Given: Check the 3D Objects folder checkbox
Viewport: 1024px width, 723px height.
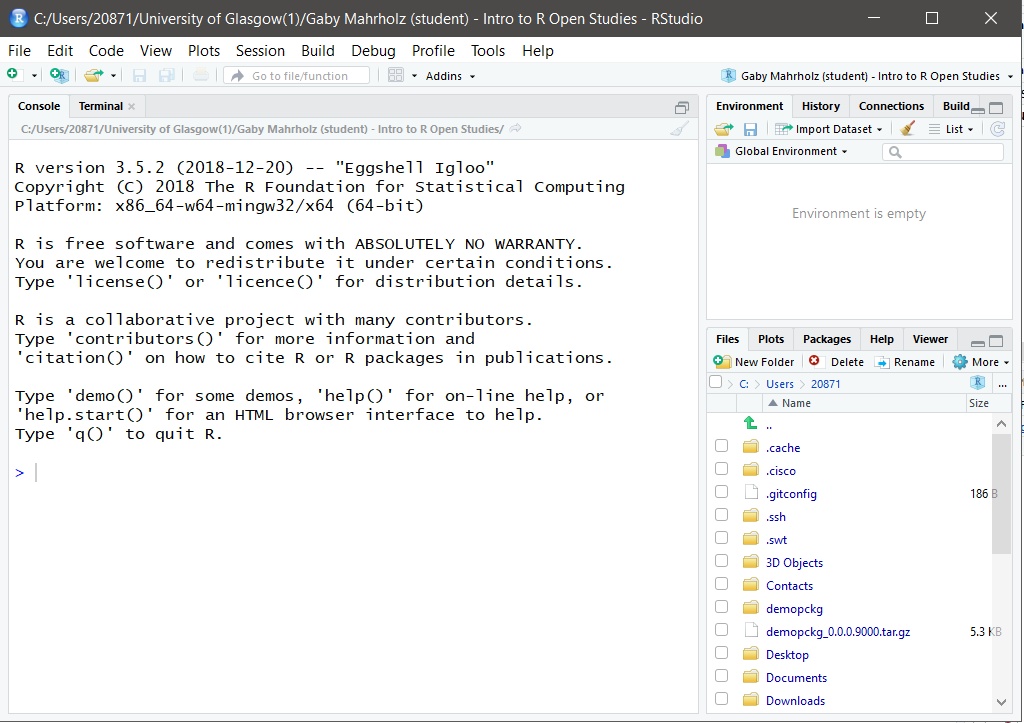Looking at the screenshot, I should click(x=721, y=560).
